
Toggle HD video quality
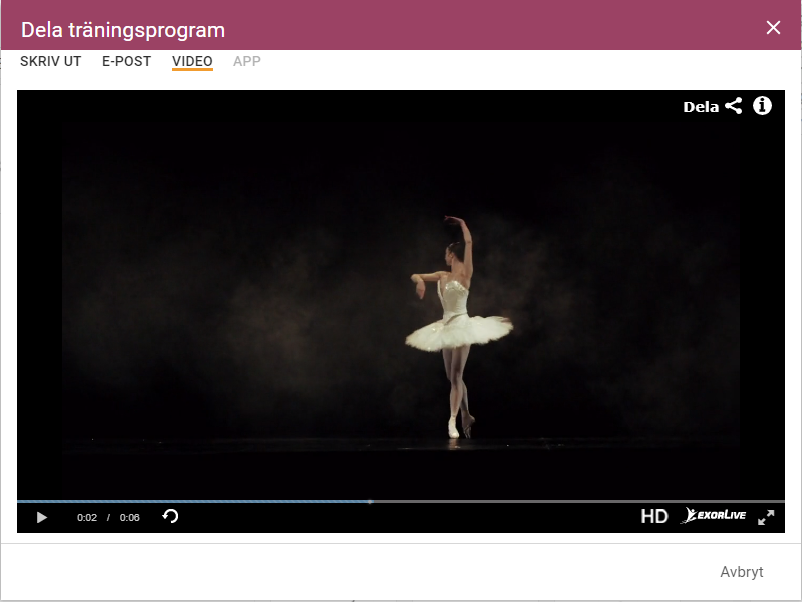pos(654,517)
